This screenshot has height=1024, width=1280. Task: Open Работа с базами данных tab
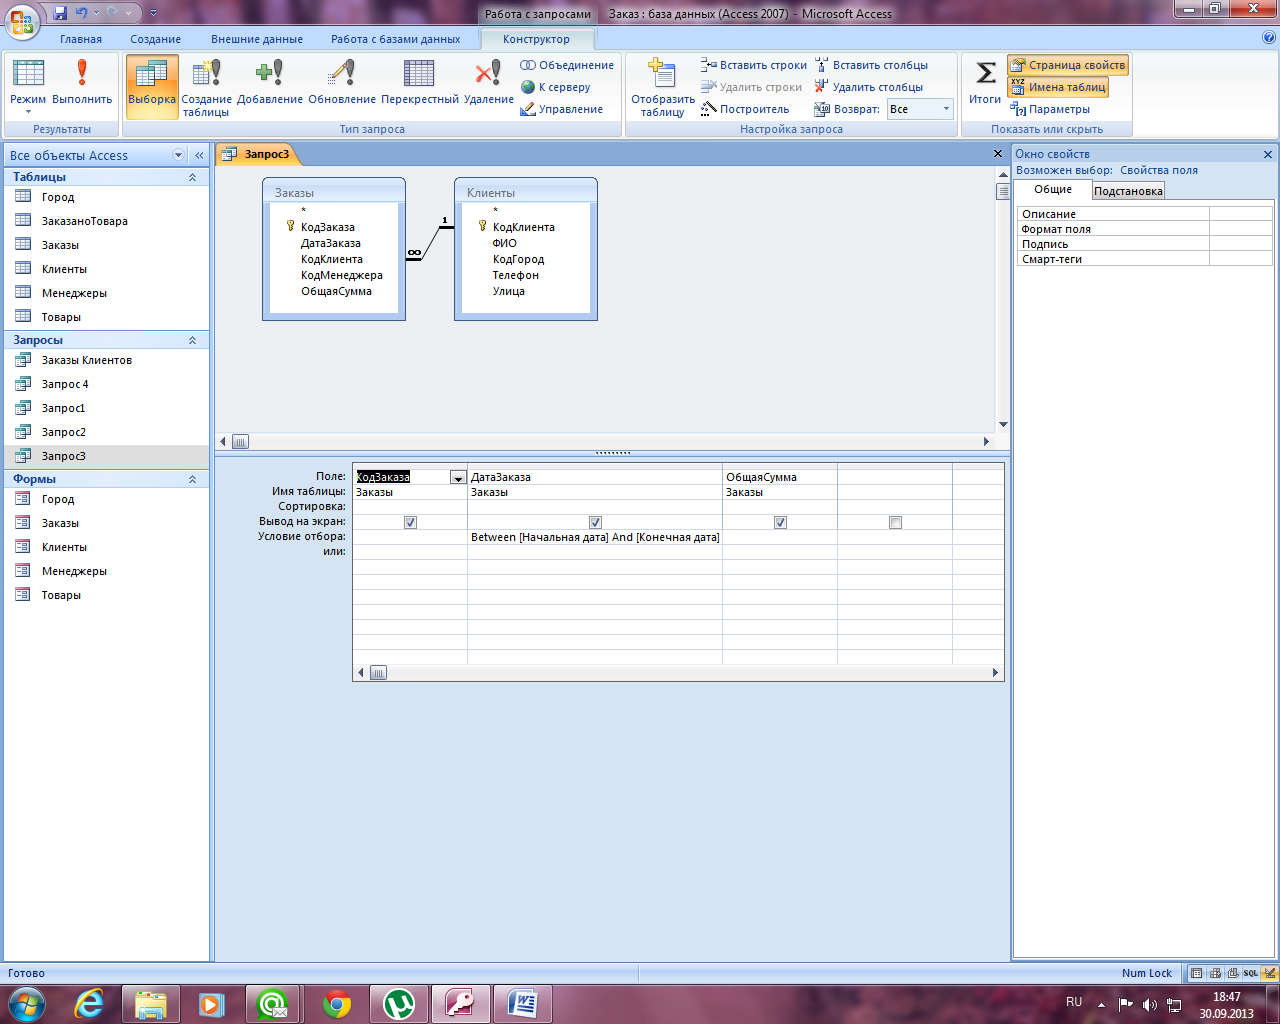point(396,39)
